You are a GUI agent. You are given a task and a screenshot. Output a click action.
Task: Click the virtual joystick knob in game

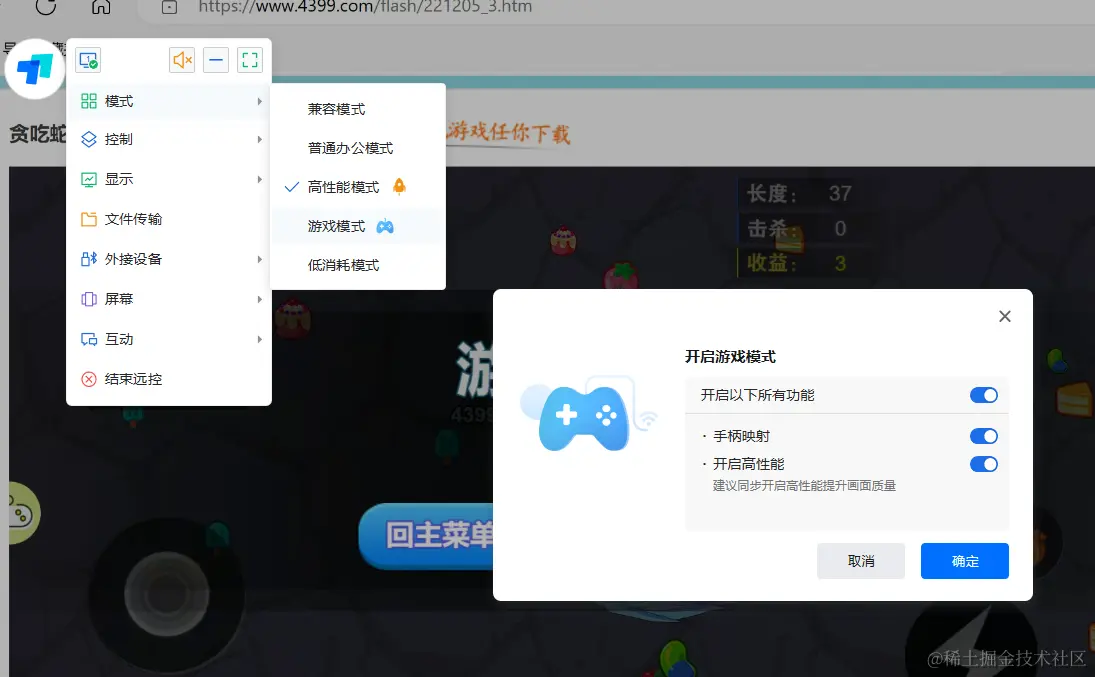pyautogui.click(x=166, y=594)
